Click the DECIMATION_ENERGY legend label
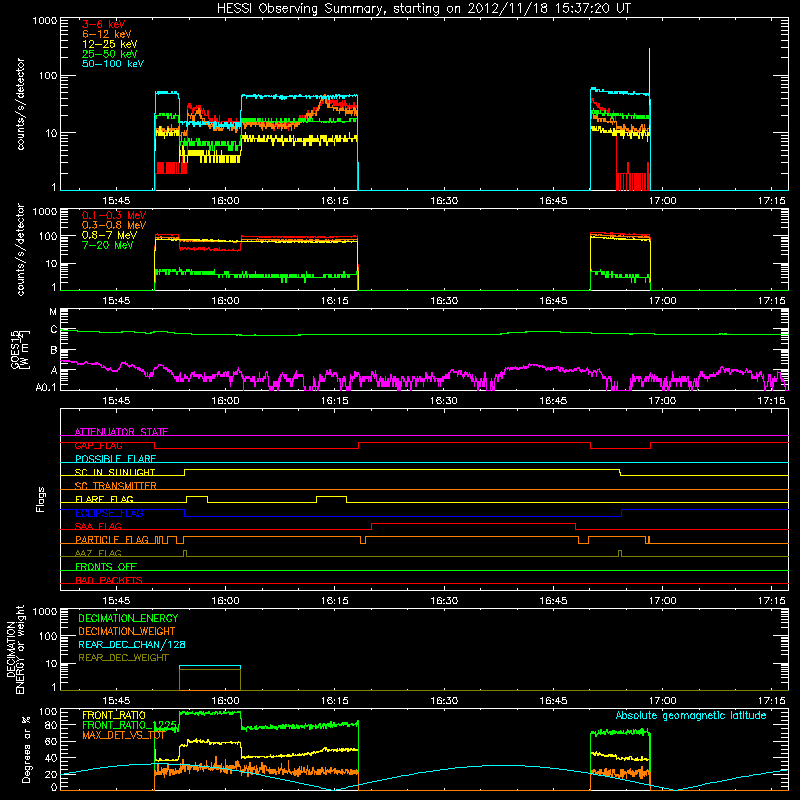This screenshot has height=800, width=800. 128,618
